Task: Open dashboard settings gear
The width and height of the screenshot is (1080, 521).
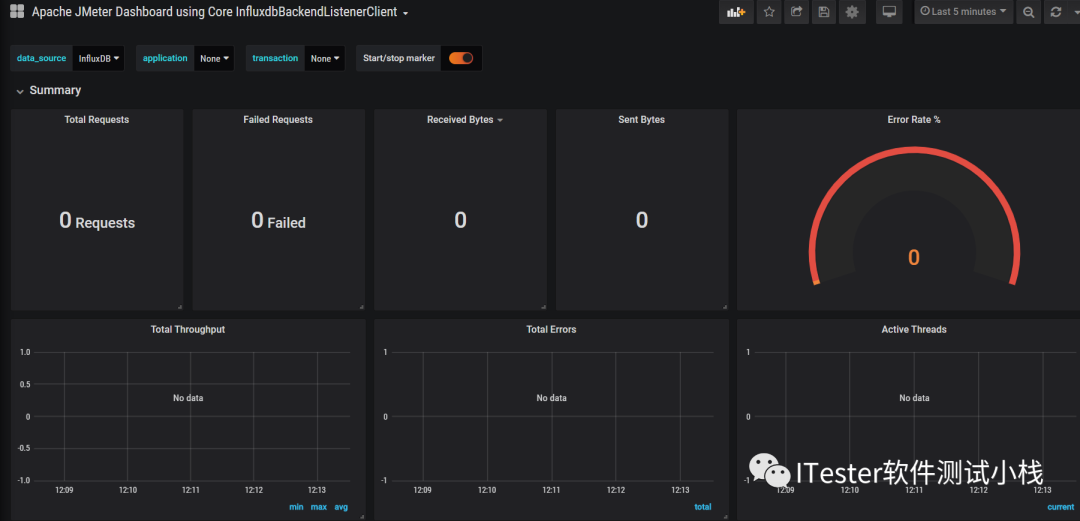Action: point(852,12)
